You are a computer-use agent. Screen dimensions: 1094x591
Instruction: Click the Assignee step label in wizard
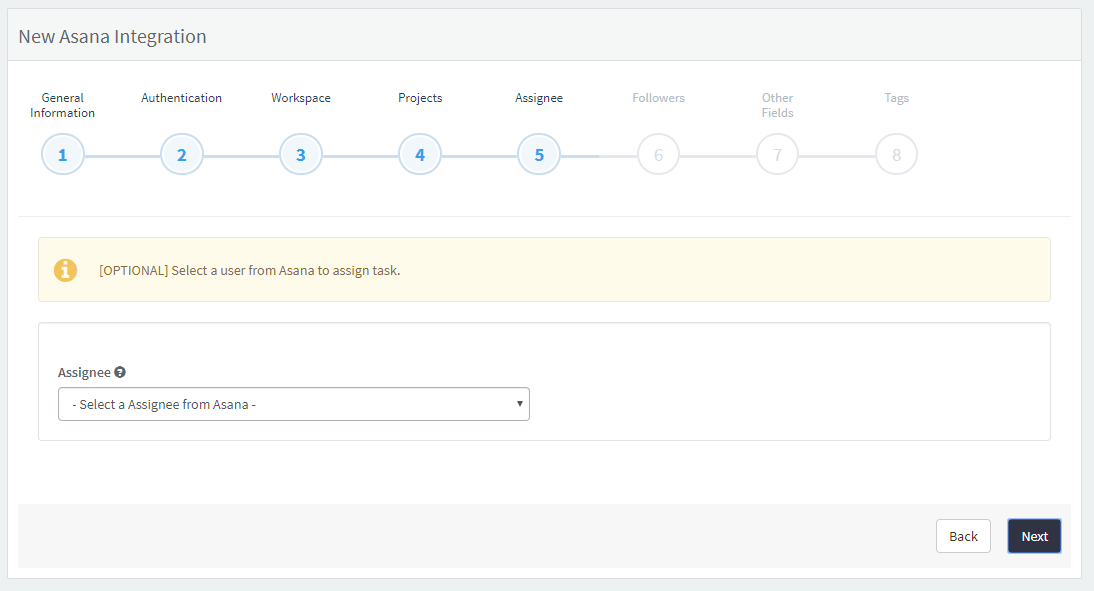(539, 98)
